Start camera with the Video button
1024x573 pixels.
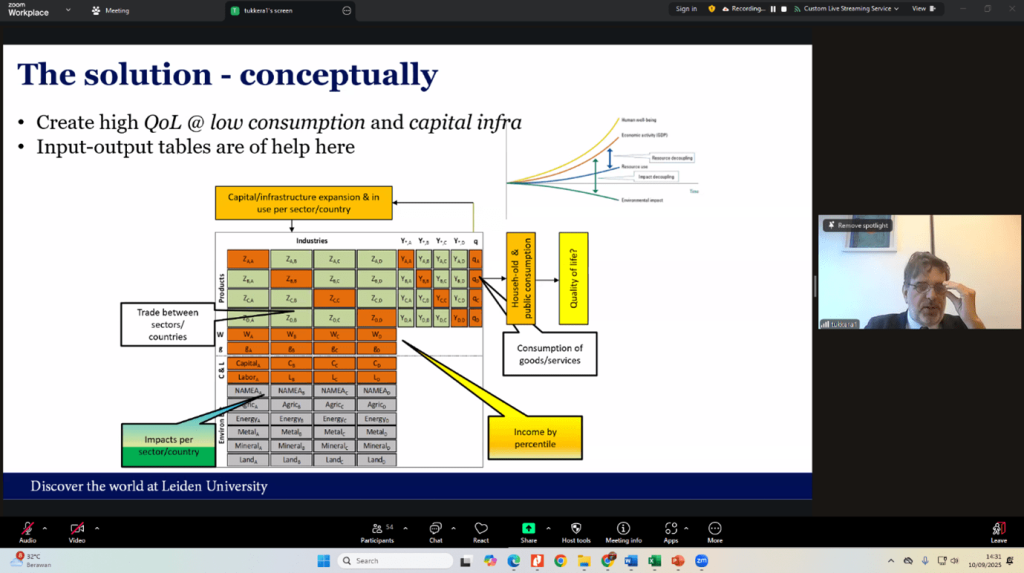pyautogui.click(x=77, y=528)
